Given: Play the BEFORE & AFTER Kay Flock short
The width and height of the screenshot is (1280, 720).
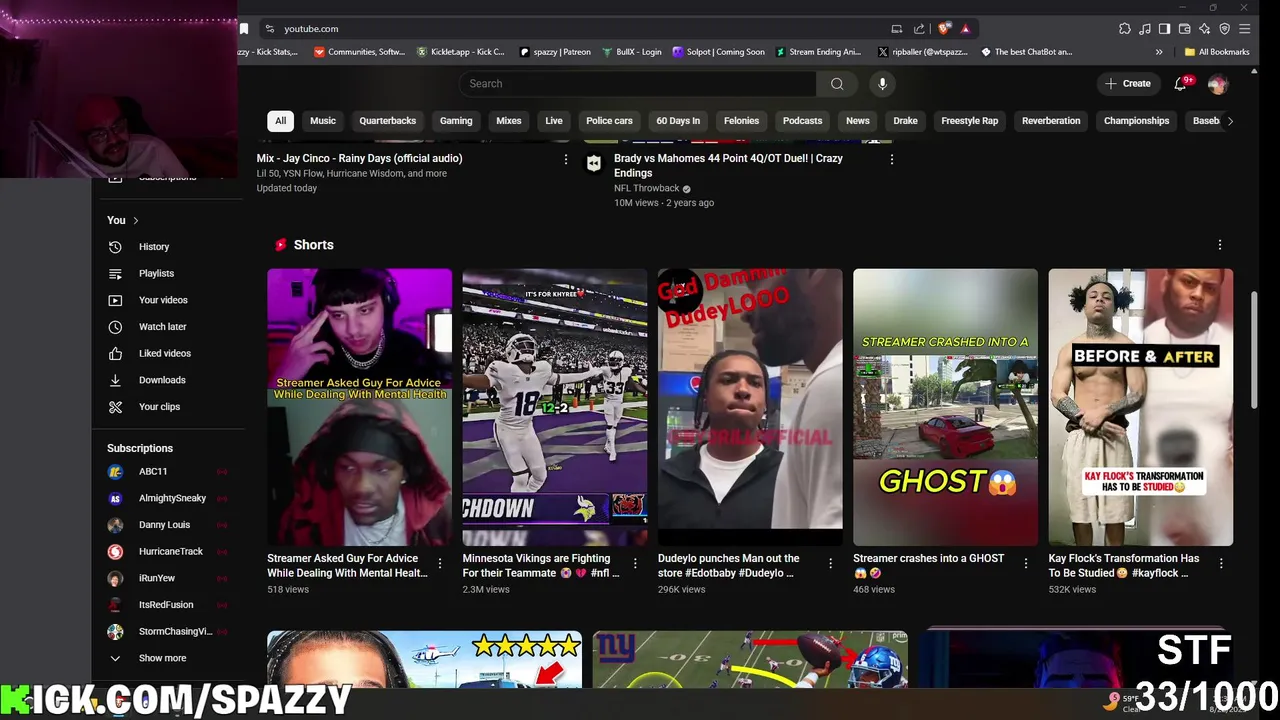Looking at the screenshot, I should [x=1140, y=407].
